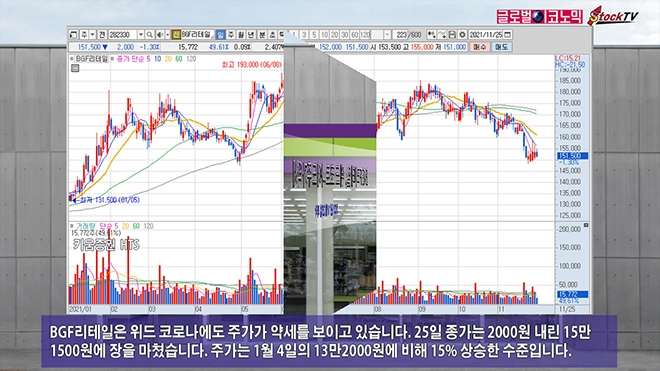Toggle the 거래량 volume indicator checkbox
This screenshot has height=371, width=660.
72,226
